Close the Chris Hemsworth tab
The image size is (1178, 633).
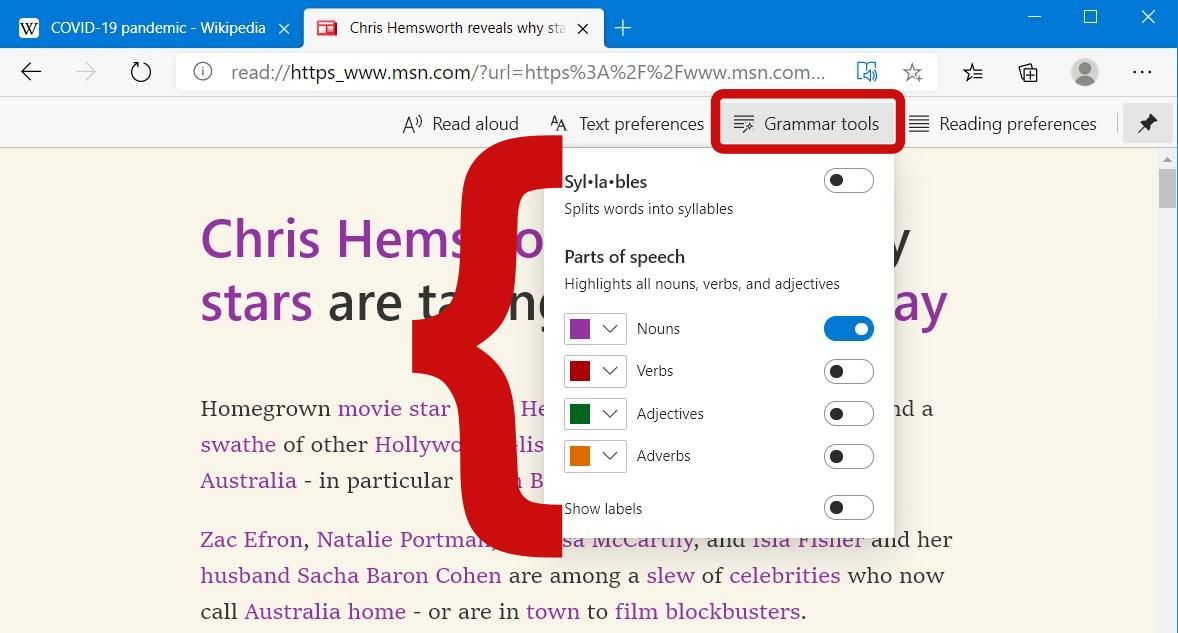582,29
